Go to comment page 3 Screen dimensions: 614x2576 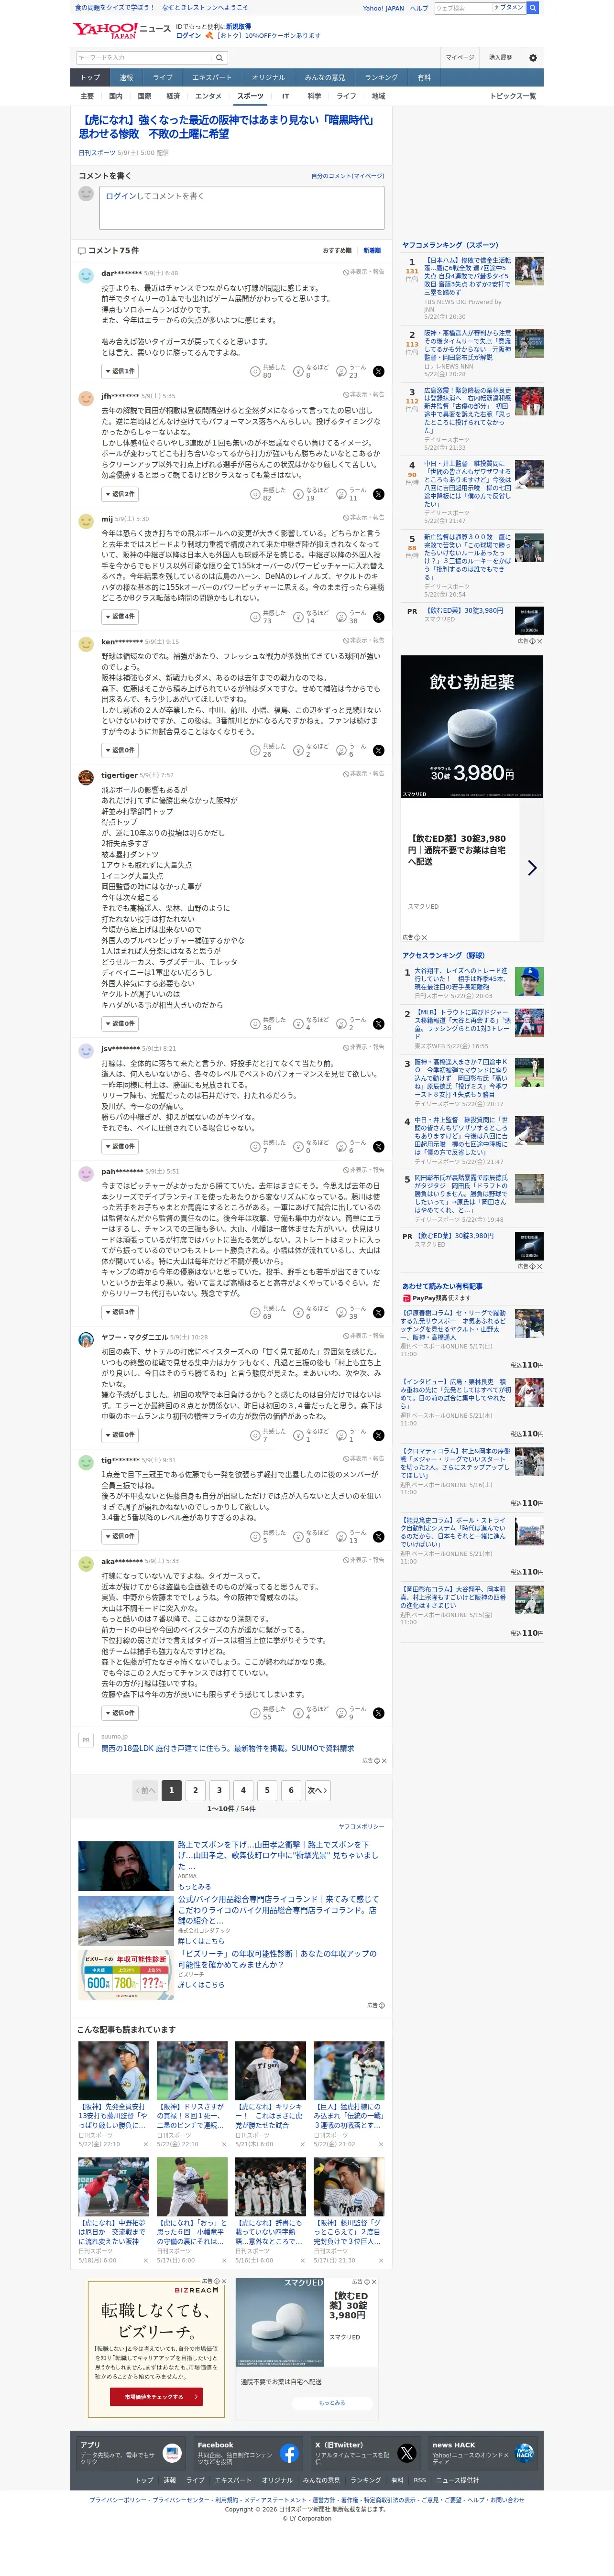[219, 1790]
